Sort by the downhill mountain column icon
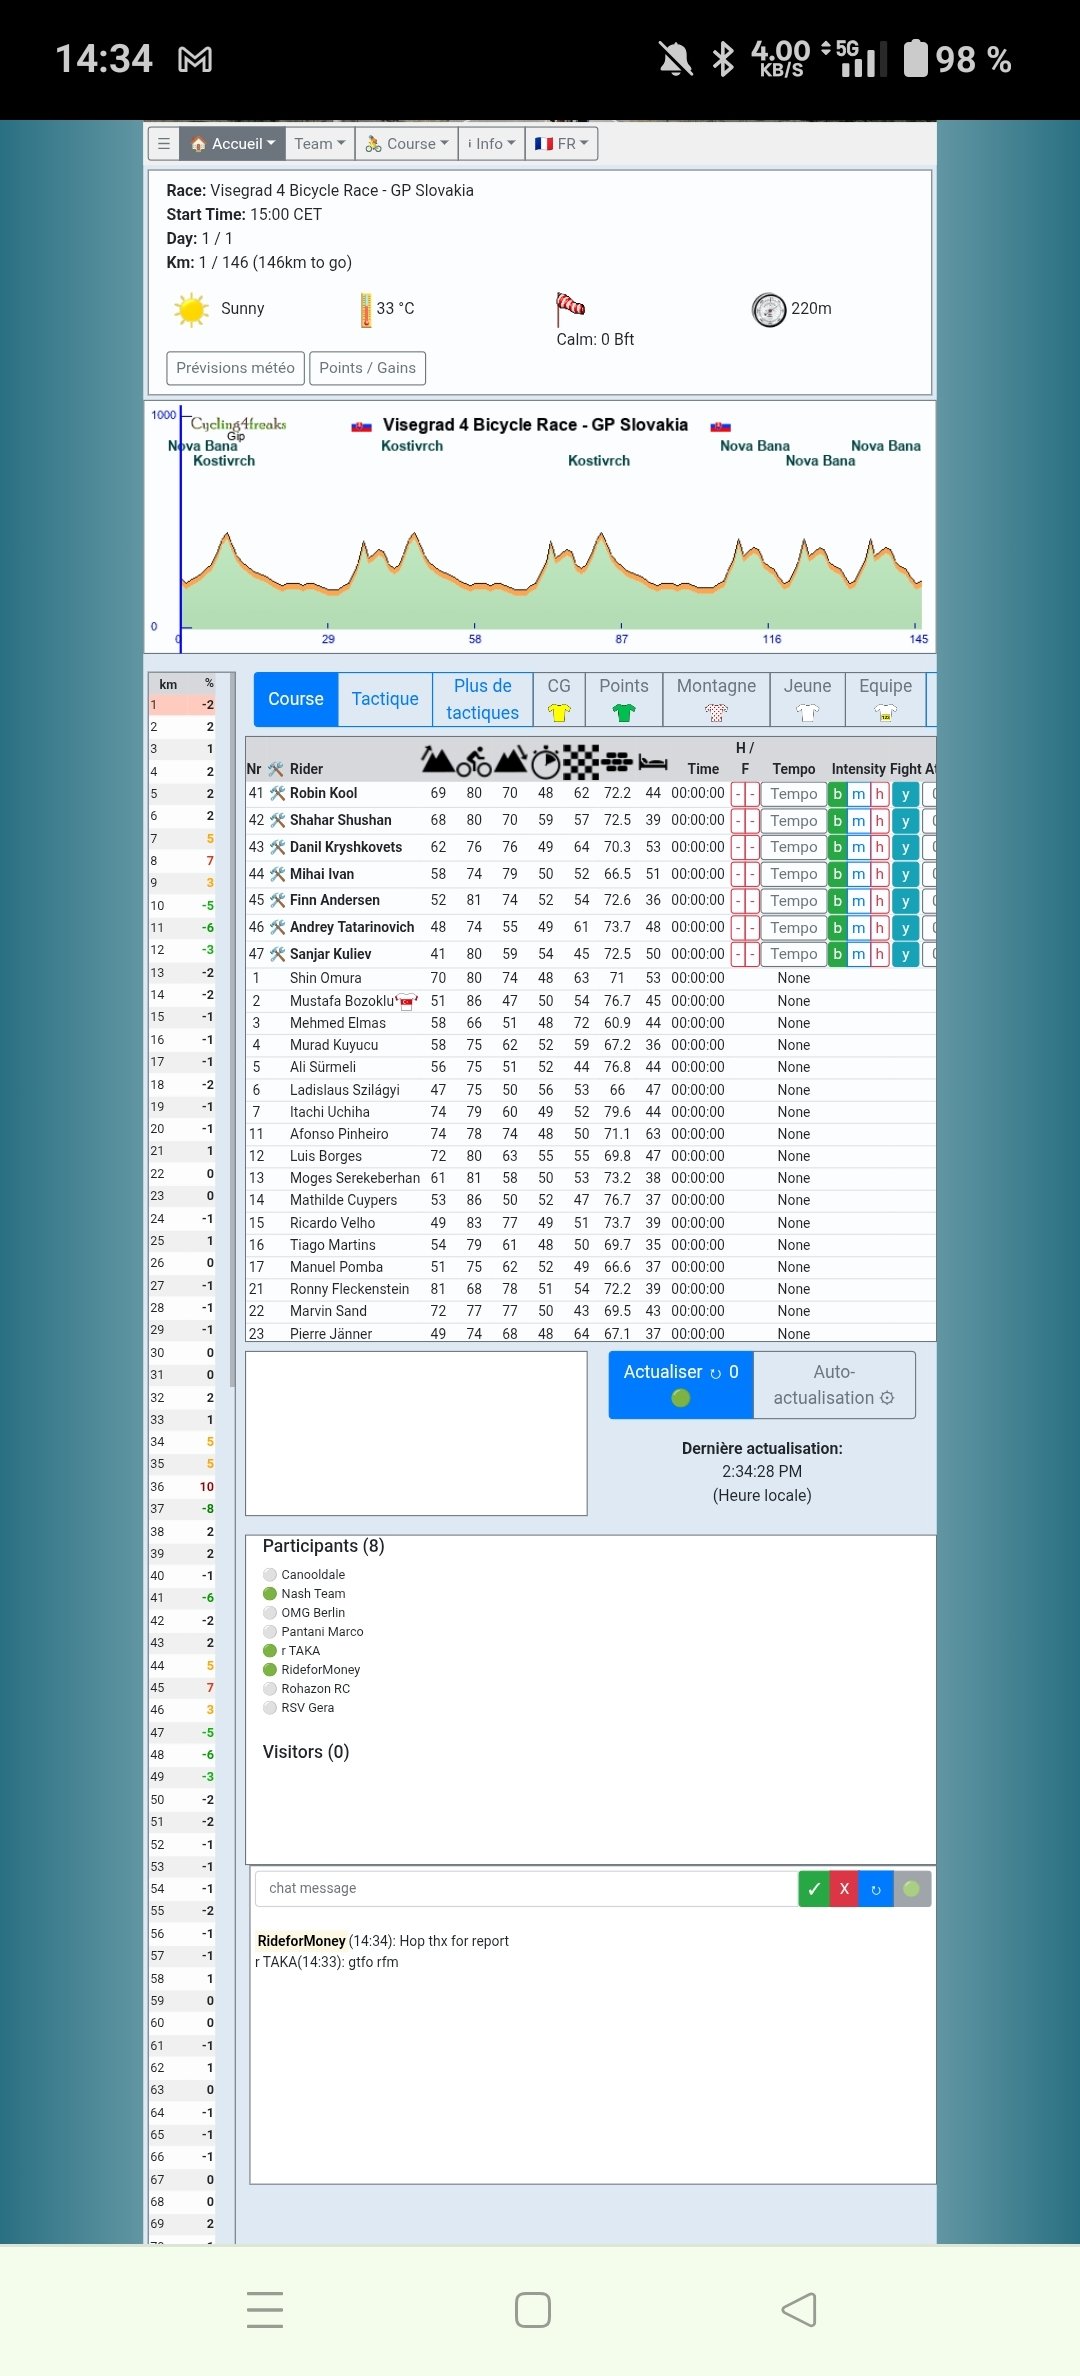 (x=510, y=760)
